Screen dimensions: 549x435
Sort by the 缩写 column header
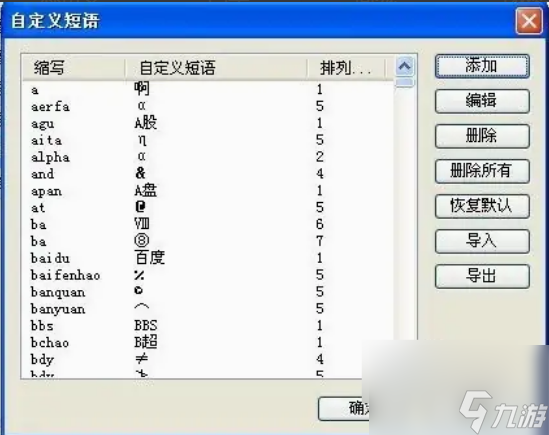coord(74,68)
